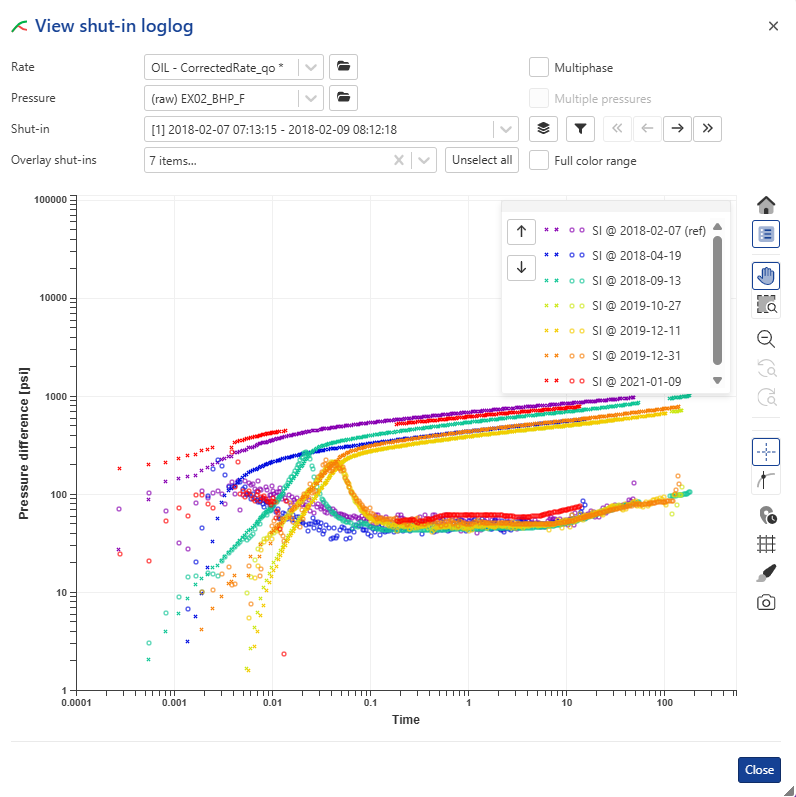Screen dimensions: 796x797
Task: Toggle grid lines on the plot
Action: 766,544
